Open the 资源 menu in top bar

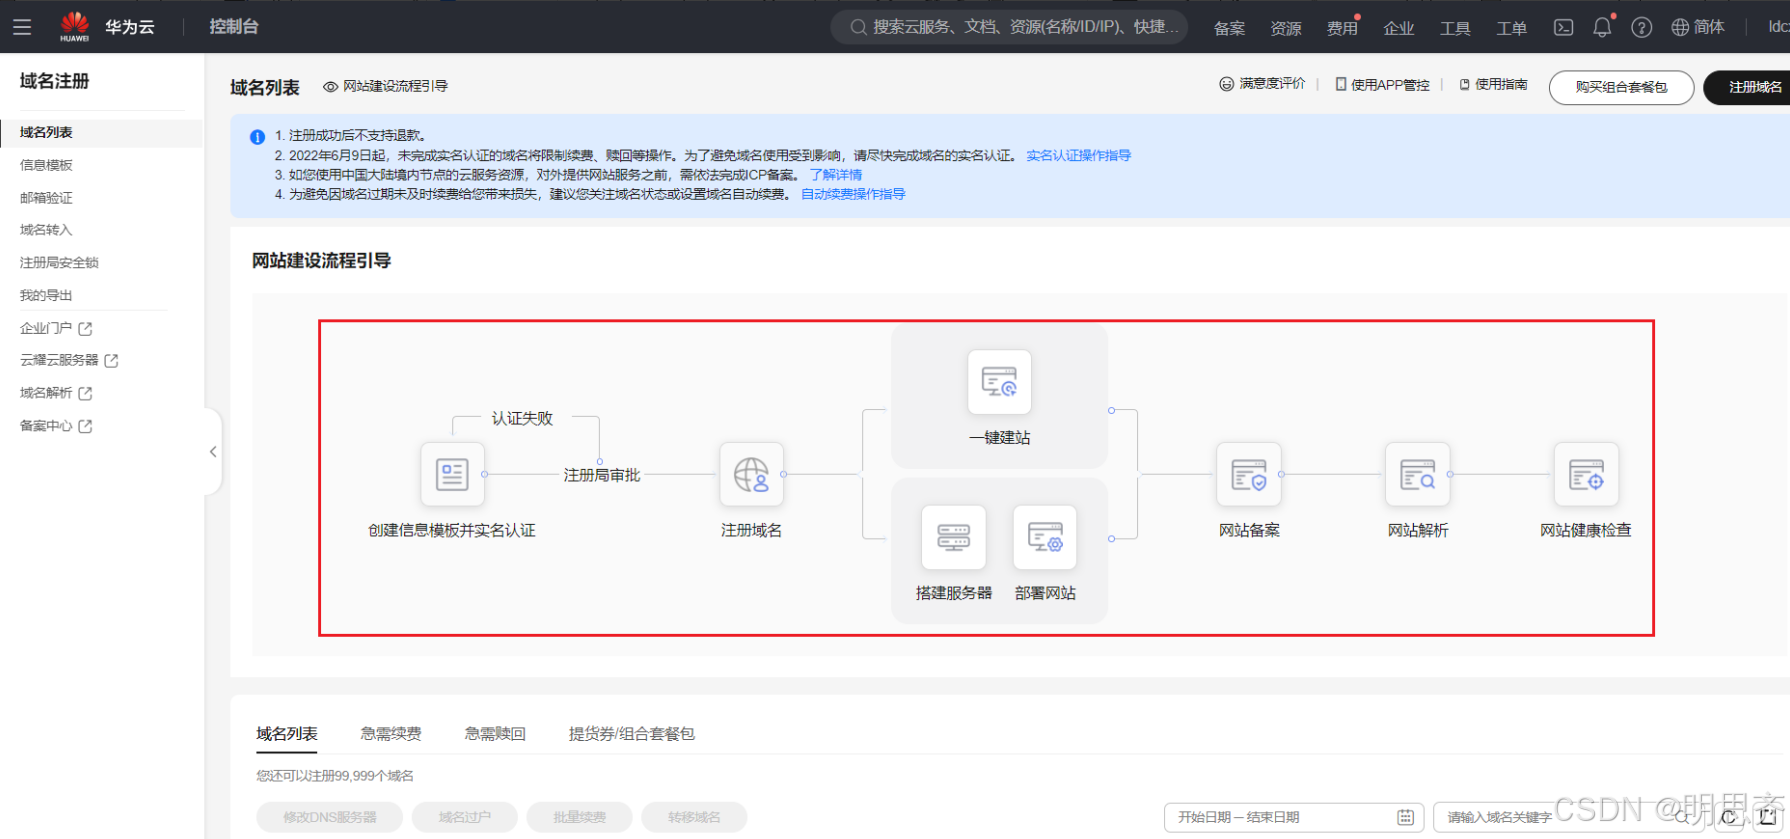pos(1286,28)
